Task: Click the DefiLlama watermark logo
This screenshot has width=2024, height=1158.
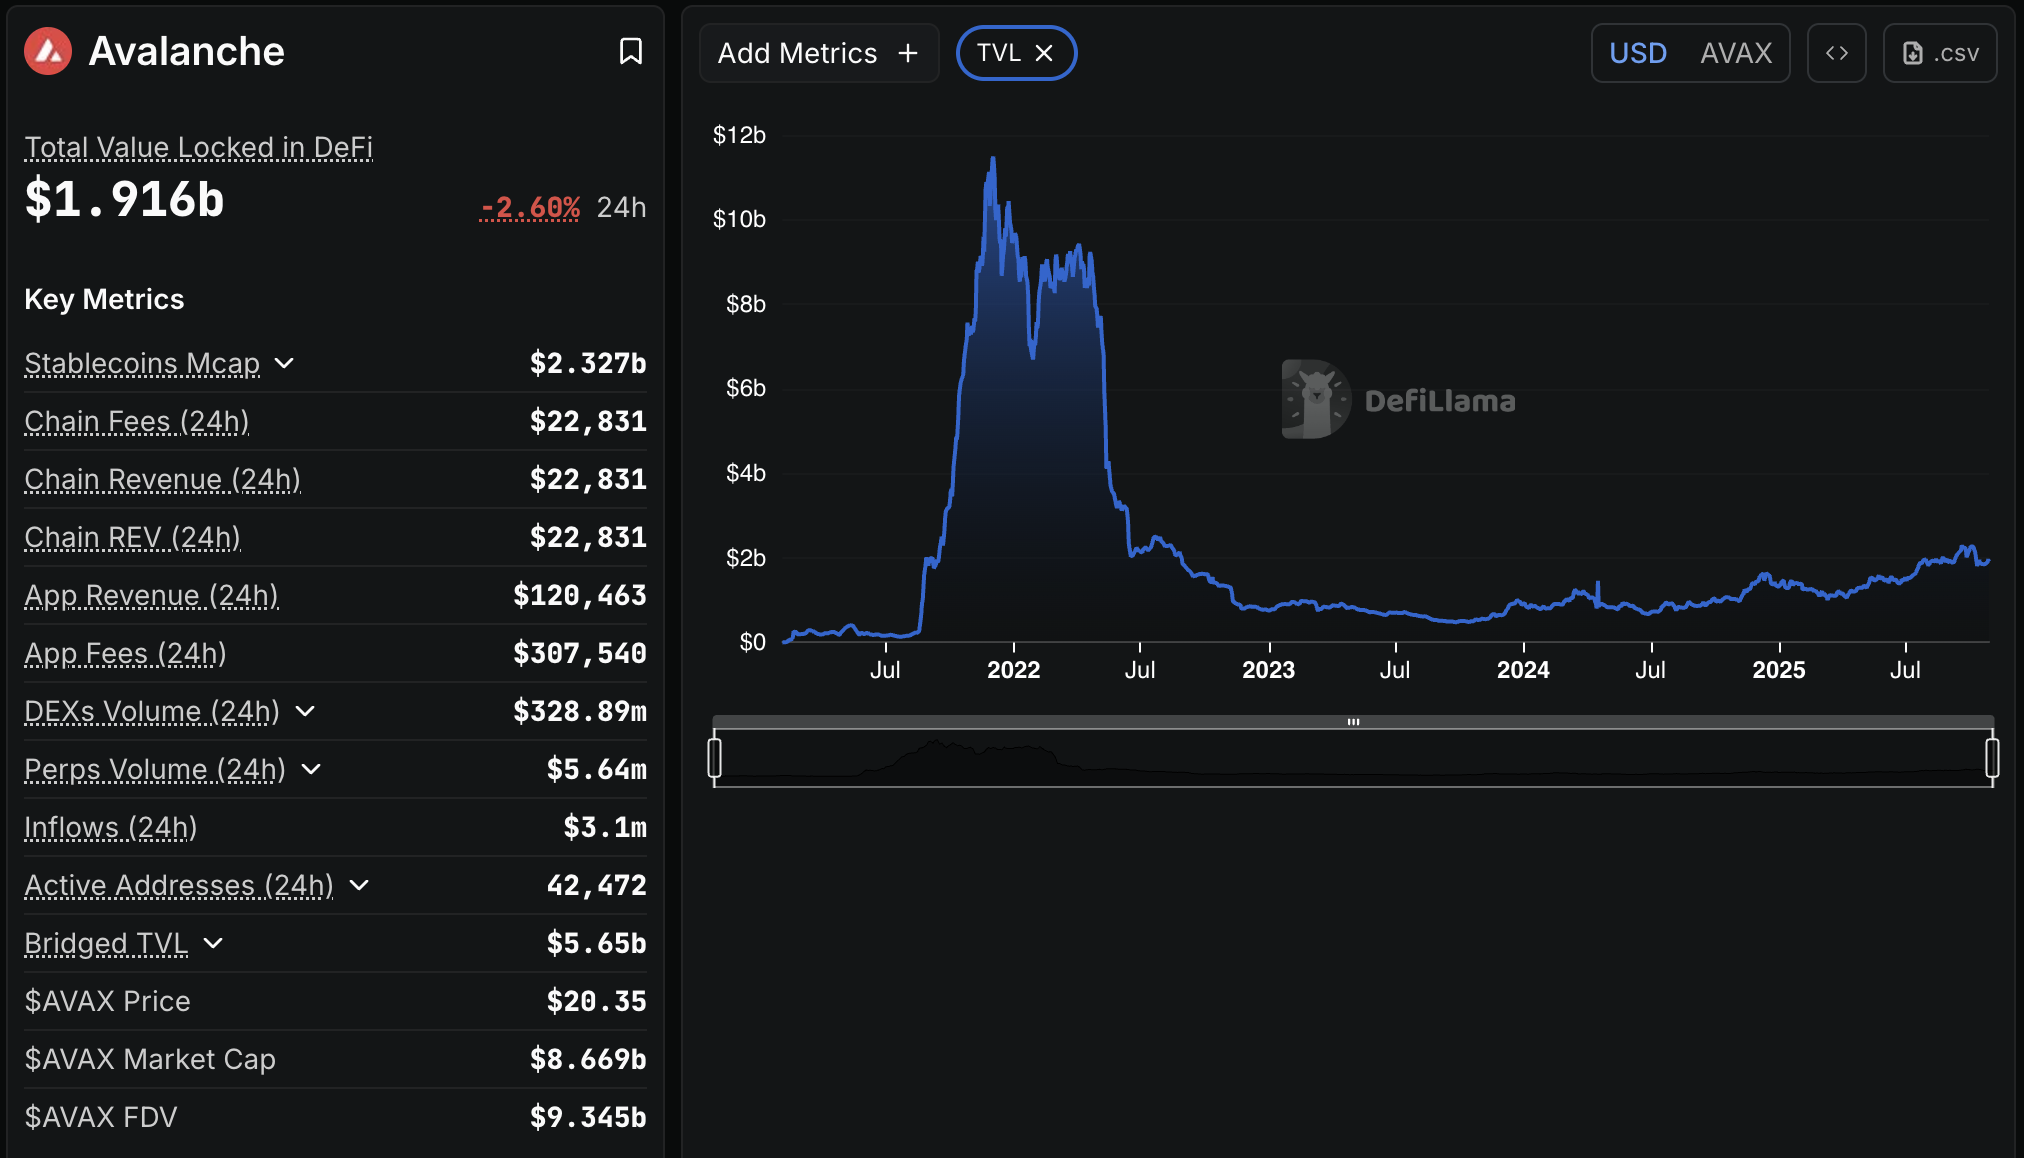Action: [x=1316, y=399]
